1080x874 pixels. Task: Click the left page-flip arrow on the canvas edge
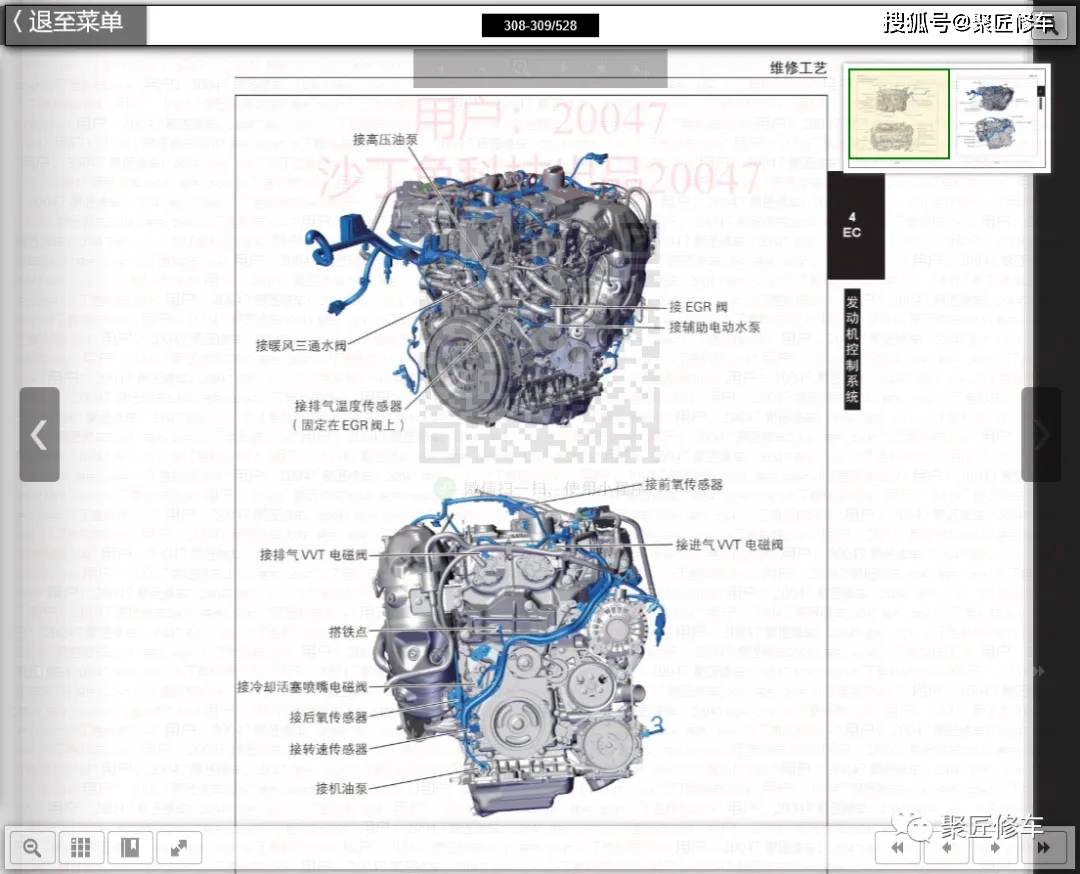coord(39,435)
